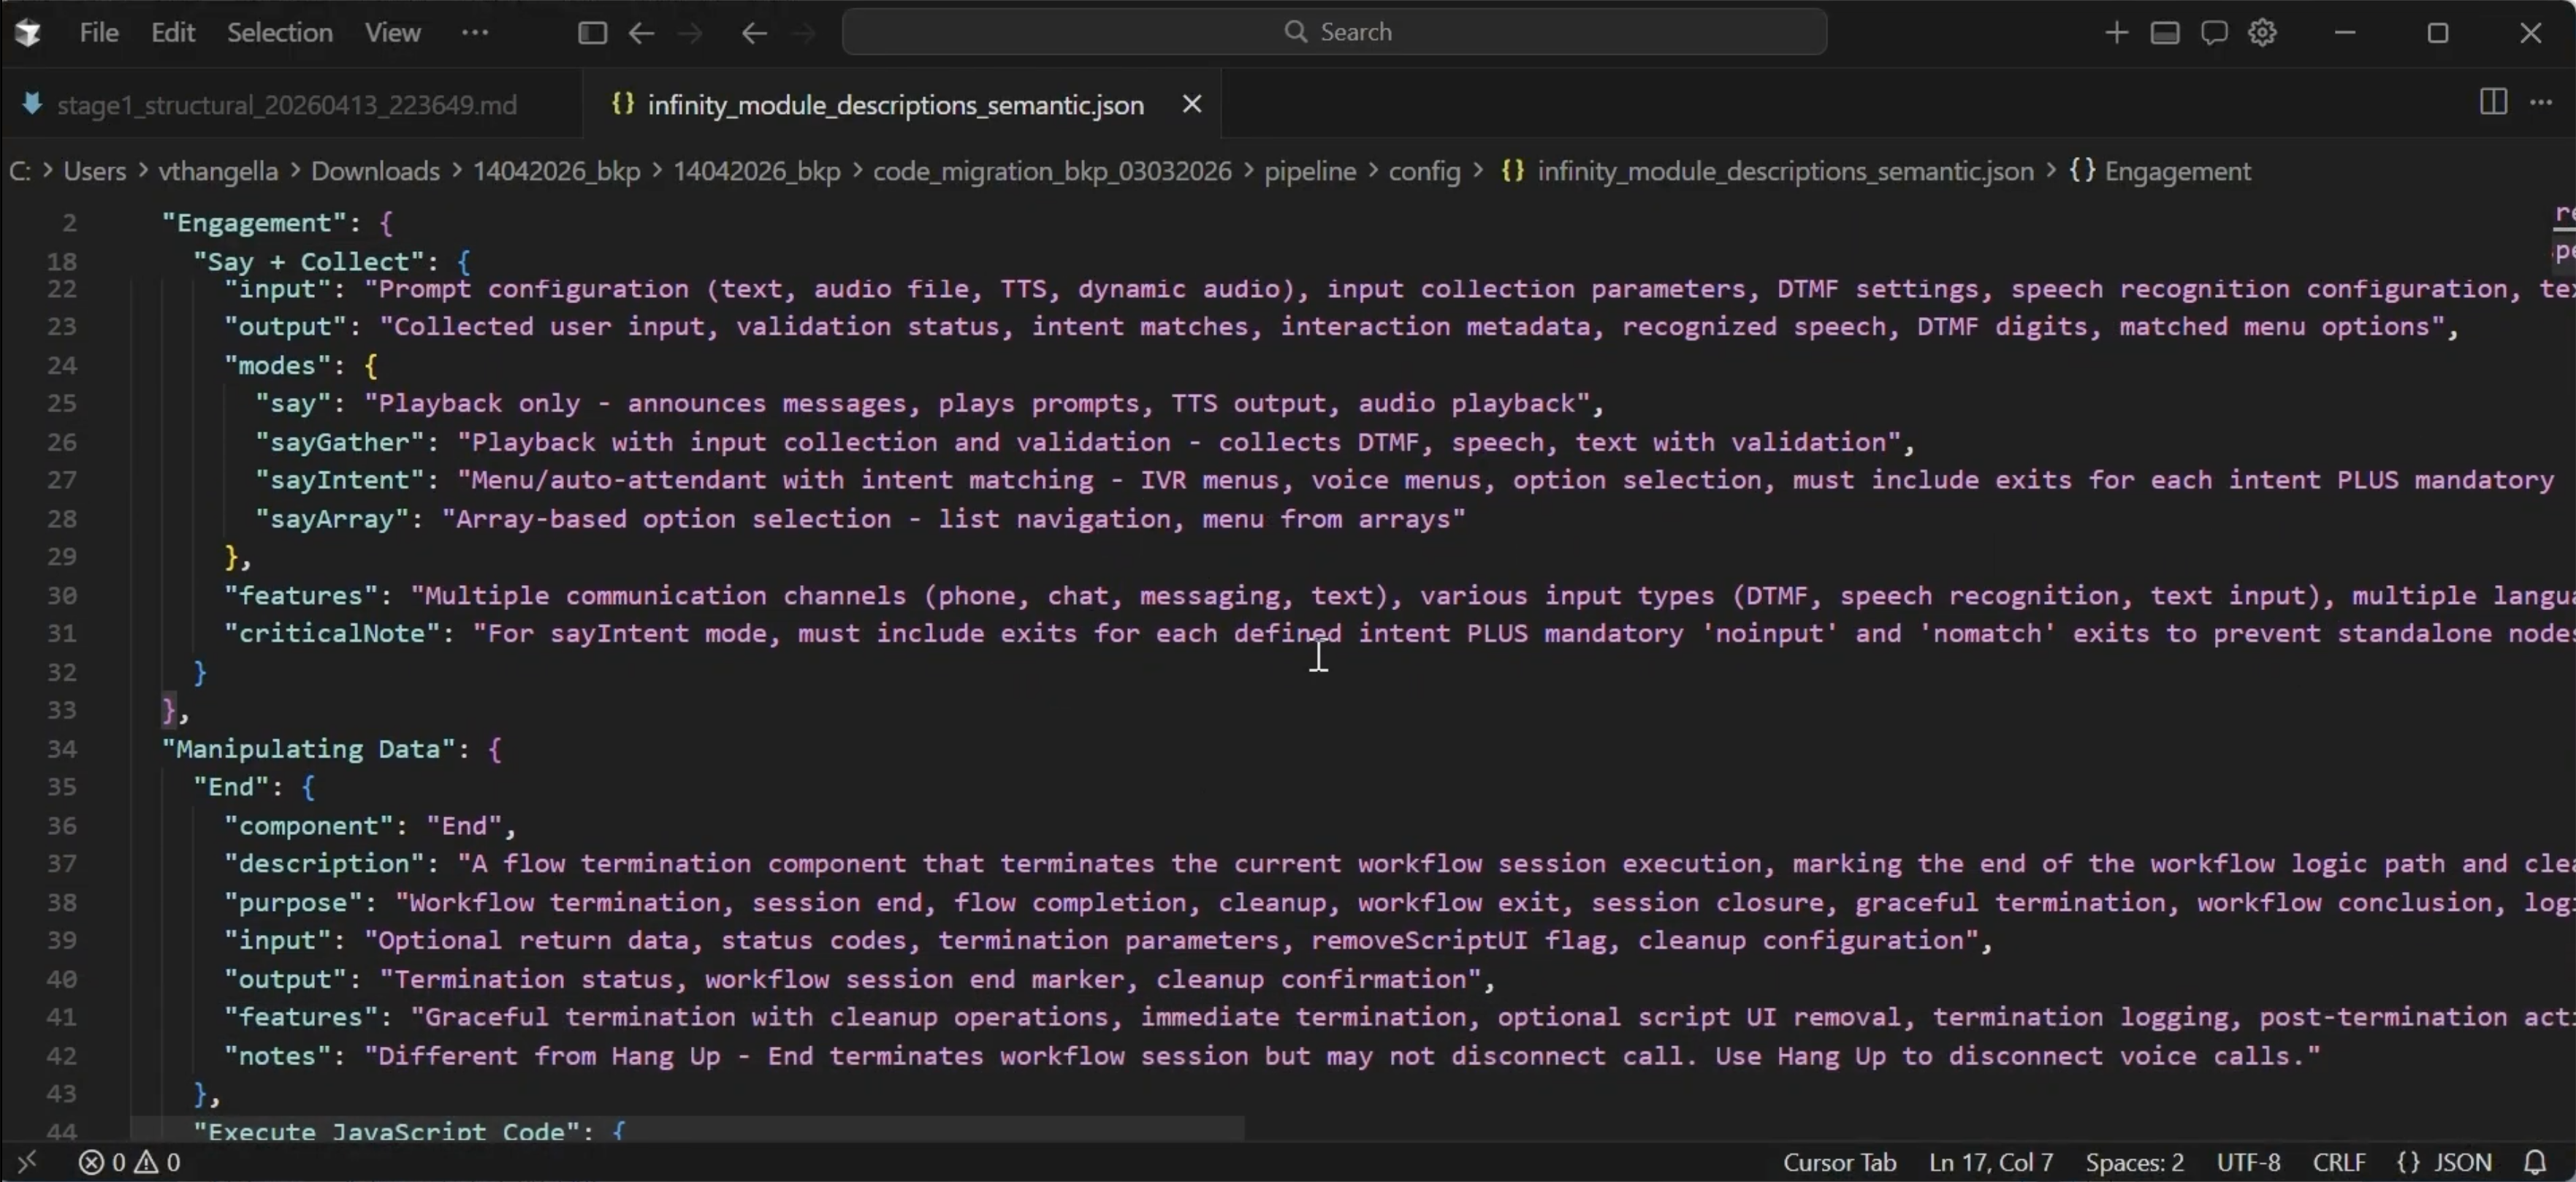The height and width of the screenshot is (1182, 2576).
Task: Open the Edit menu
Action: pos(173,32)
